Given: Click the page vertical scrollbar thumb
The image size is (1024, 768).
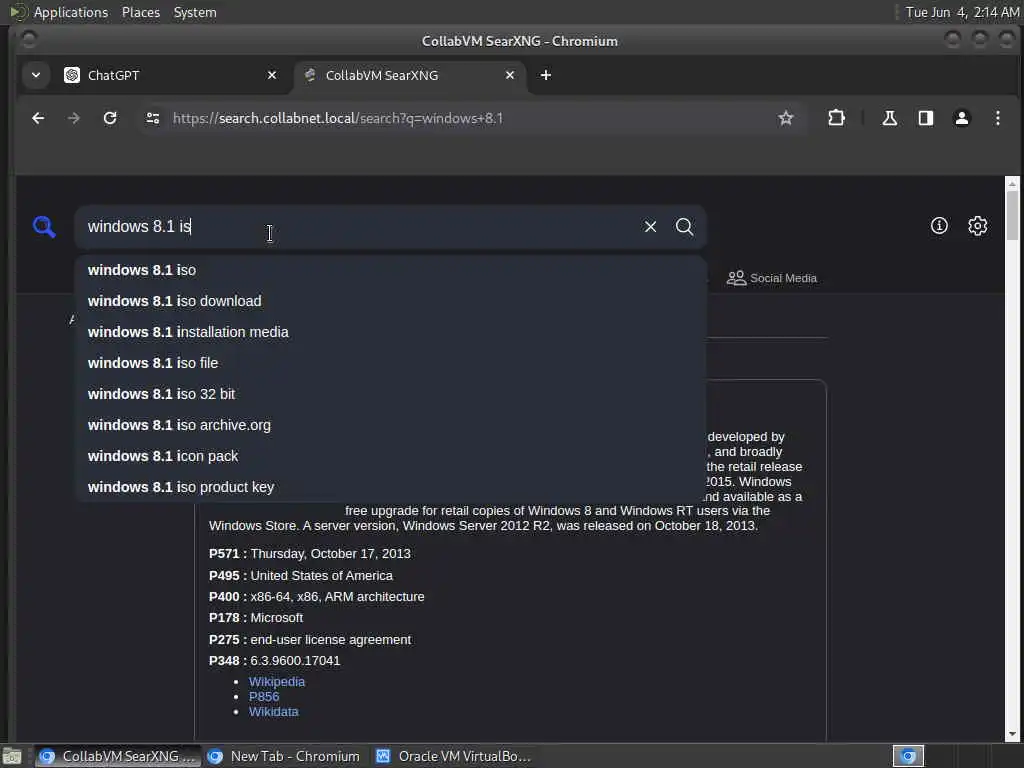Looking at the screenshot, I should pos(1012,216).
